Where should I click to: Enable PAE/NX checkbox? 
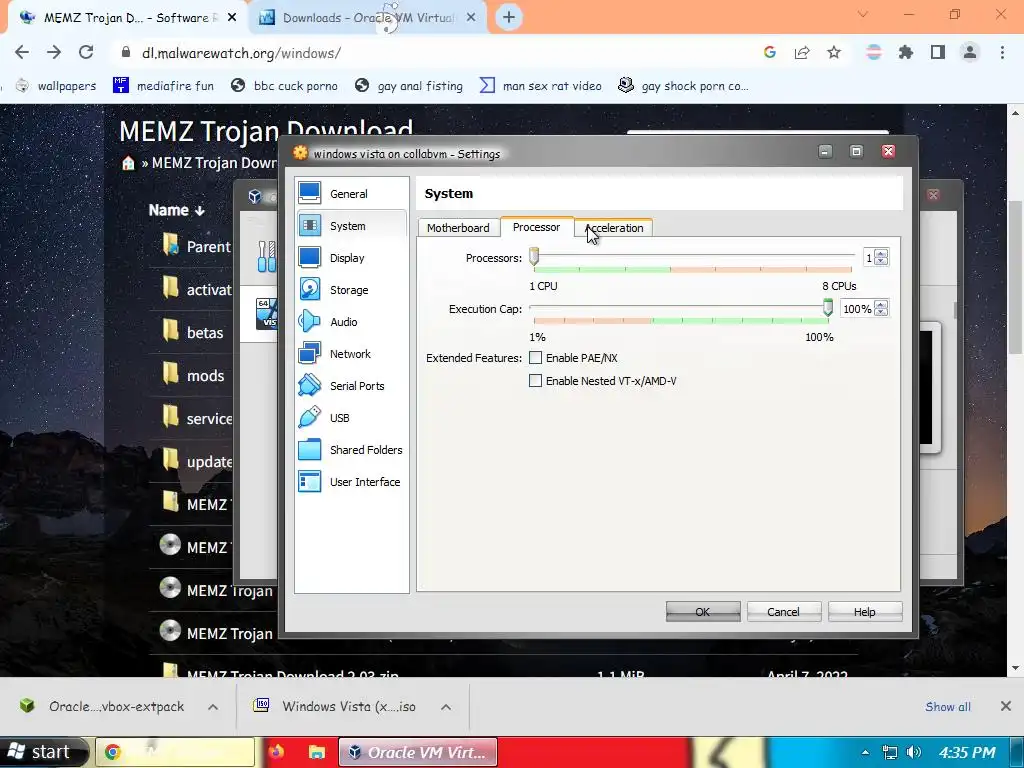[536, 358]
